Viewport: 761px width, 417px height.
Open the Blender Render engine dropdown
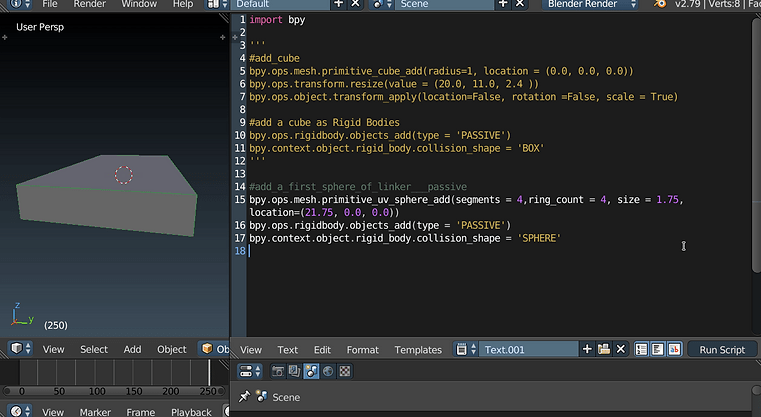point(590,4)
